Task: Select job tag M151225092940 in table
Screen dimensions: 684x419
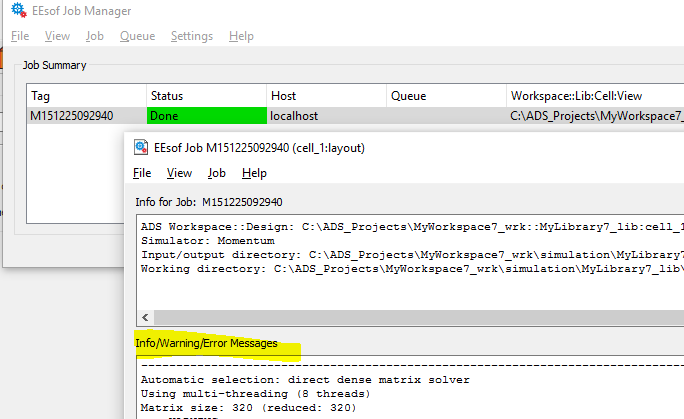Action: [86, 116]
